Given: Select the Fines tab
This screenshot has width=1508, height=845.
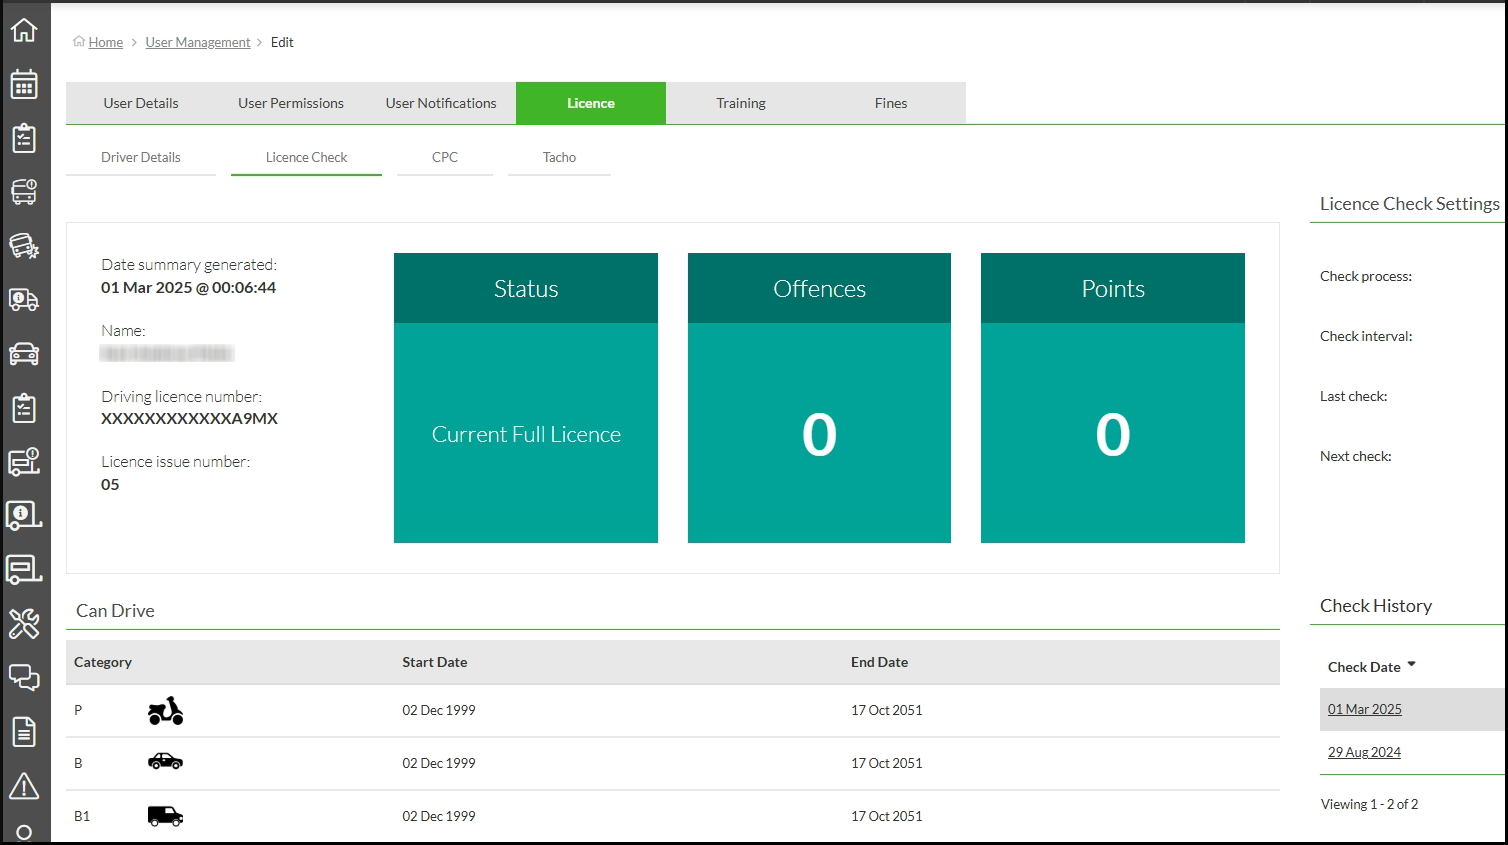Looking at the screenshot, I should 891,103.
